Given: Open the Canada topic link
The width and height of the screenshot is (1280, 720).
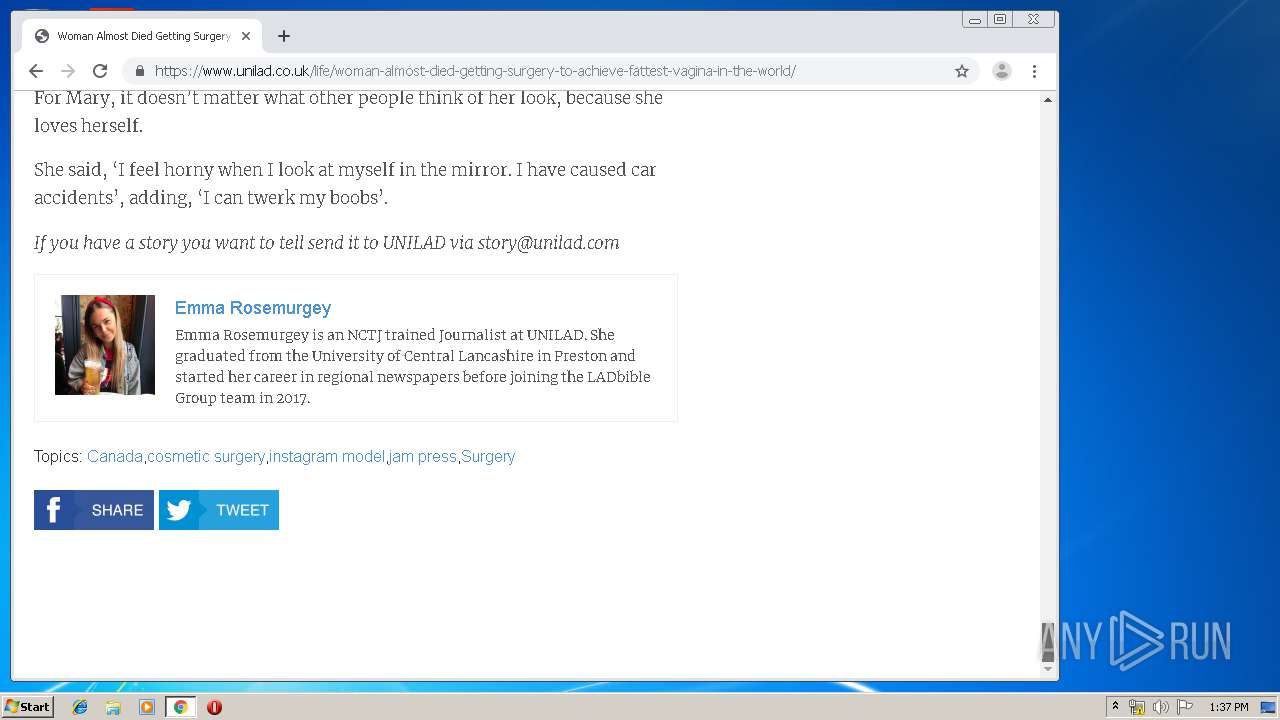Looking at the screenshot, I should [115, 456].
